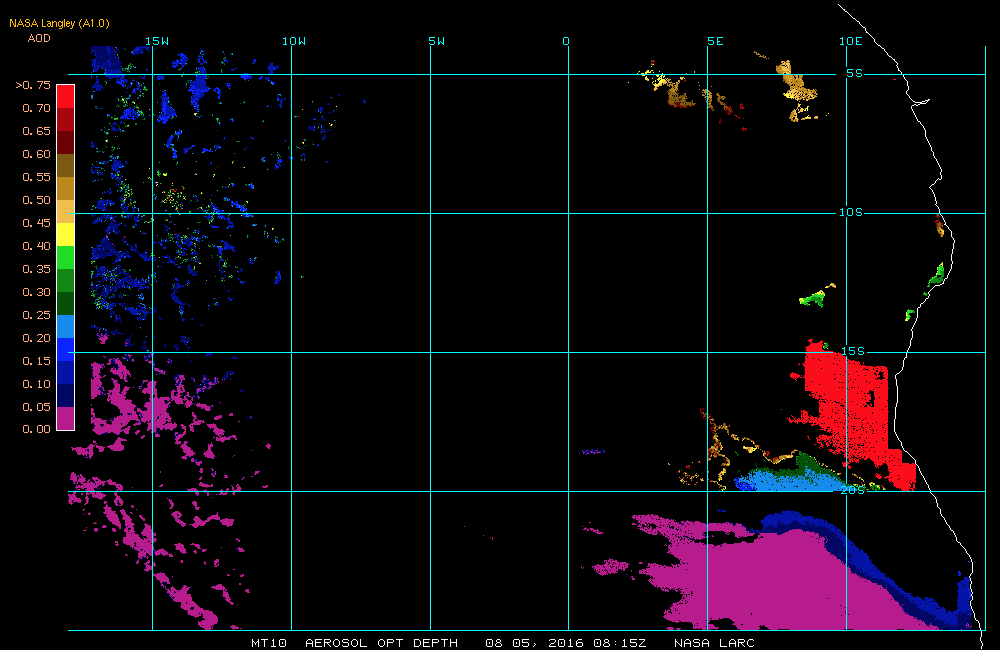The image size is (1000, 650).
Task: Click the 0.60 legend value
Action: coord(36,154)
